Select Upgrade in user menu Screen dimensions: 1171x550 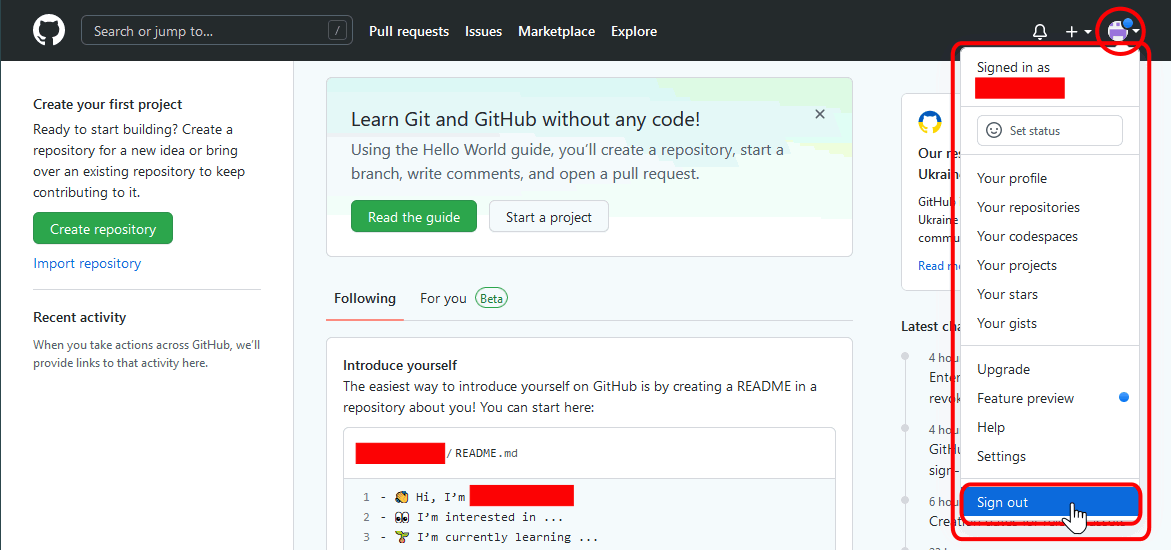pyautogui.click(x=1049, y=369)
